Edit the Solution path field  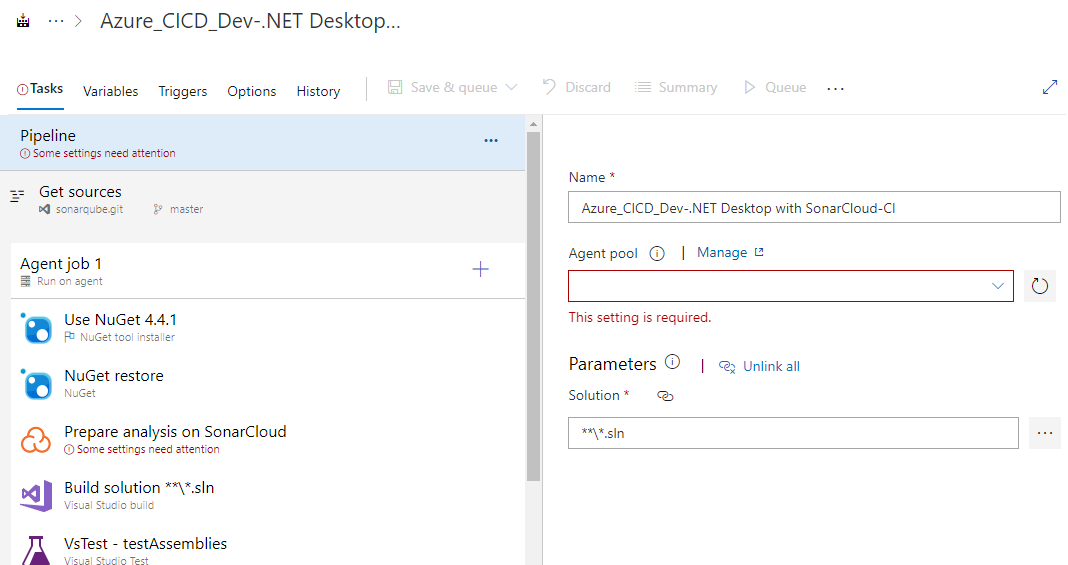click(x=793, y=433)
